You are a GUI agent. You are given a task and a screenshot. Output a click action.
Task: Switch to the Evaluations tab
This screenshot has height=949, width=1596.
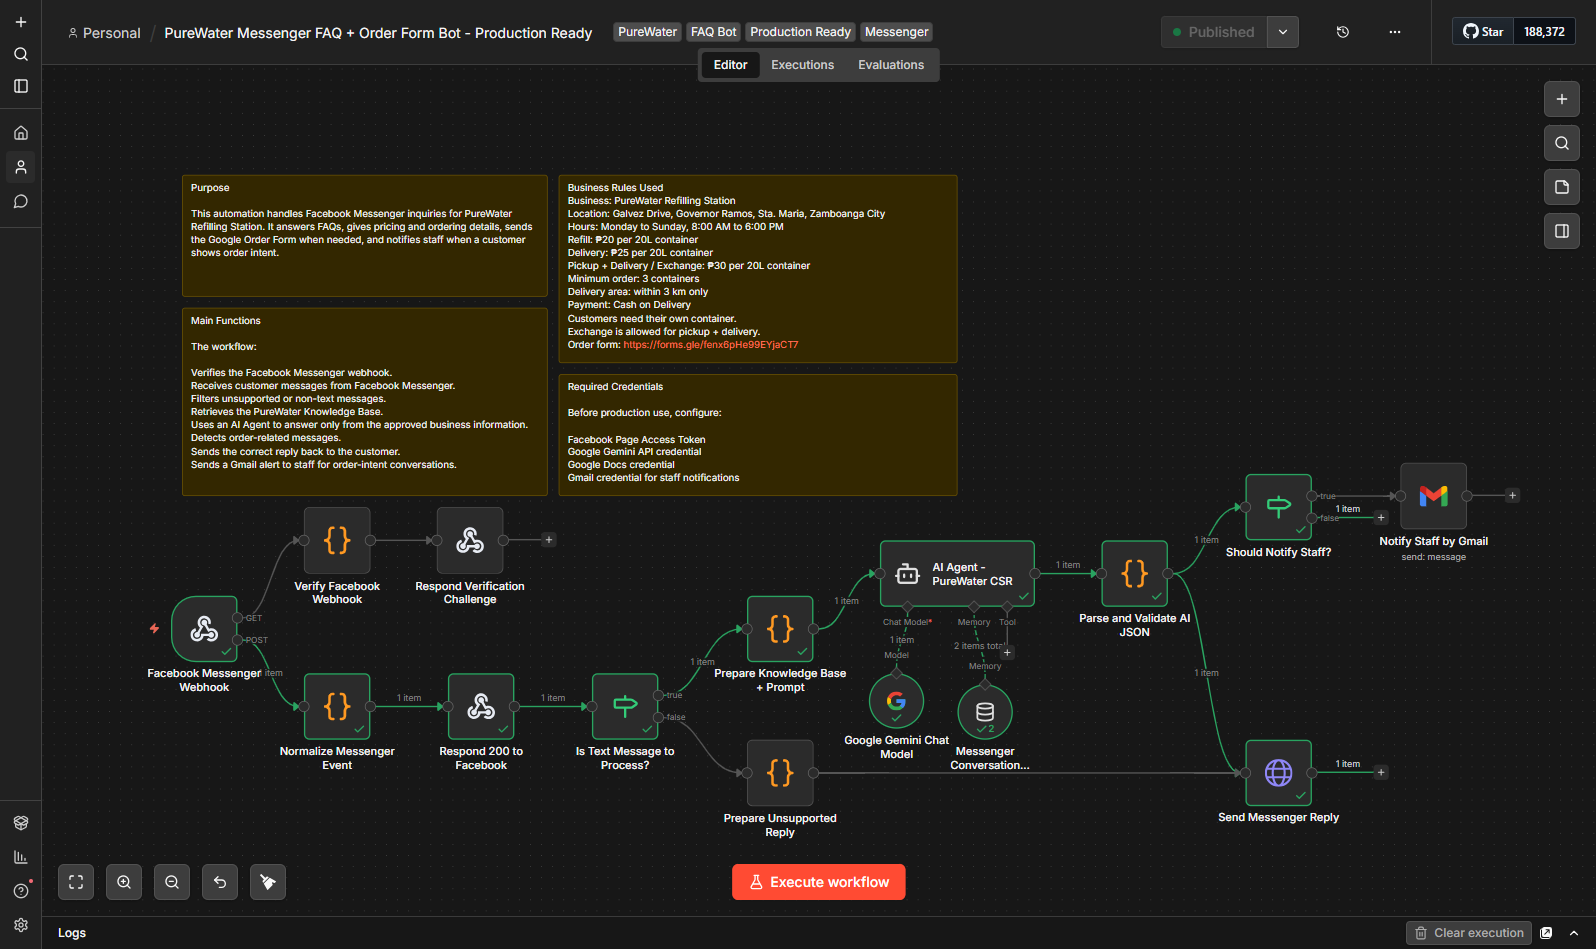(x=891, y=65)
